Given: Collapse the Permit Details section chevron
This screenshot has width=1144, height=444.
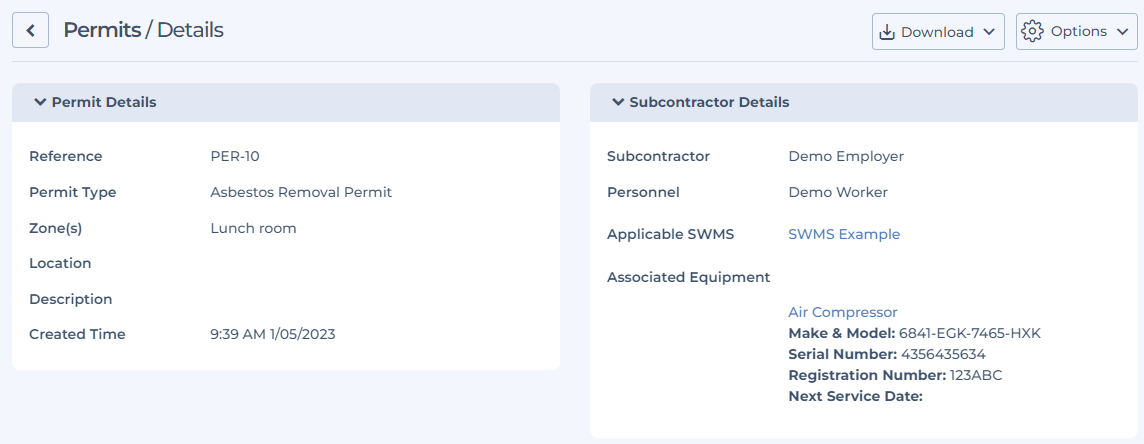Looking at the screenshot, I should pos(40,102).
